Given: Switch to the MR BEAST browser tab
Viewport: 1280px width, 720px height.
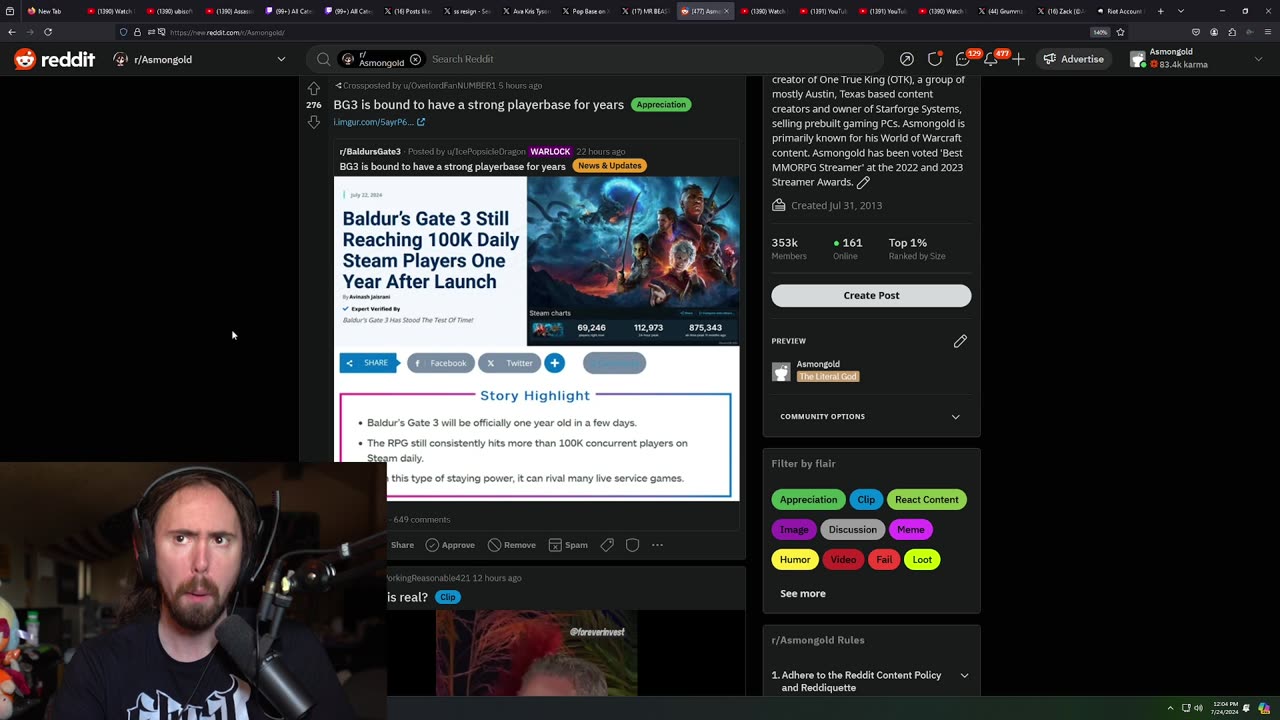Looking at the screenshot, I should [645, 11].
